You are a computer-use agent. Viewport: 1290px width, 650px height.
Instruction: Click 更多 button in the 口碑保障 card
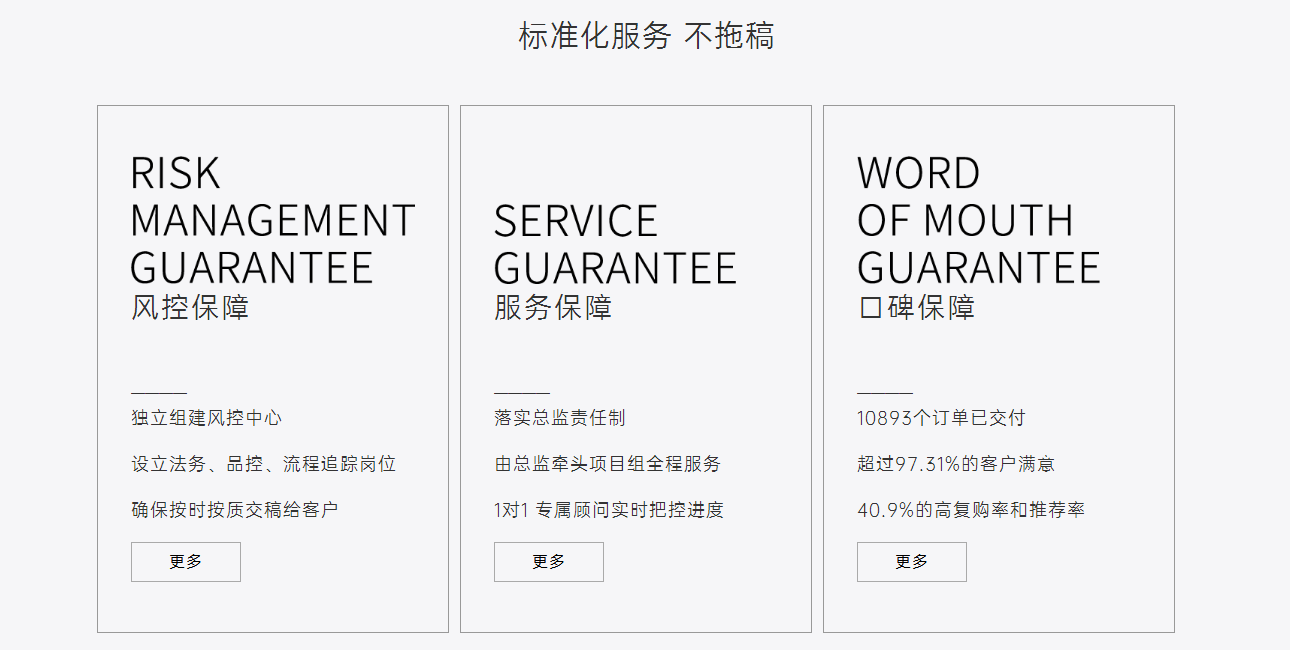click(911, 562)
